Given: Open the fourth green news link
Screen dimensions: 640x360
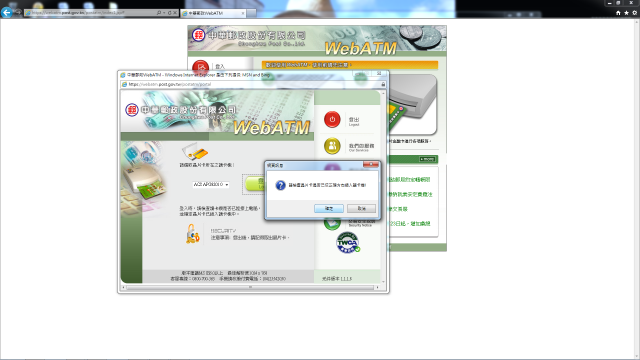Looking at the screenshot, I should tap(409, 224).
